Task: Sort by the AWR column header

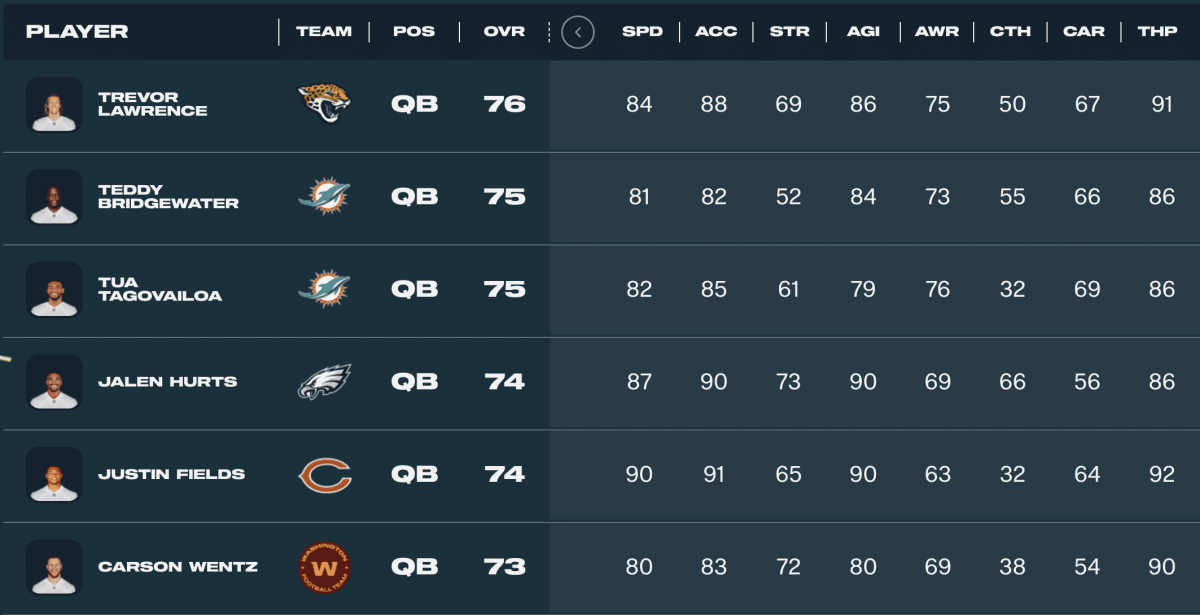Action: (936, 32)
